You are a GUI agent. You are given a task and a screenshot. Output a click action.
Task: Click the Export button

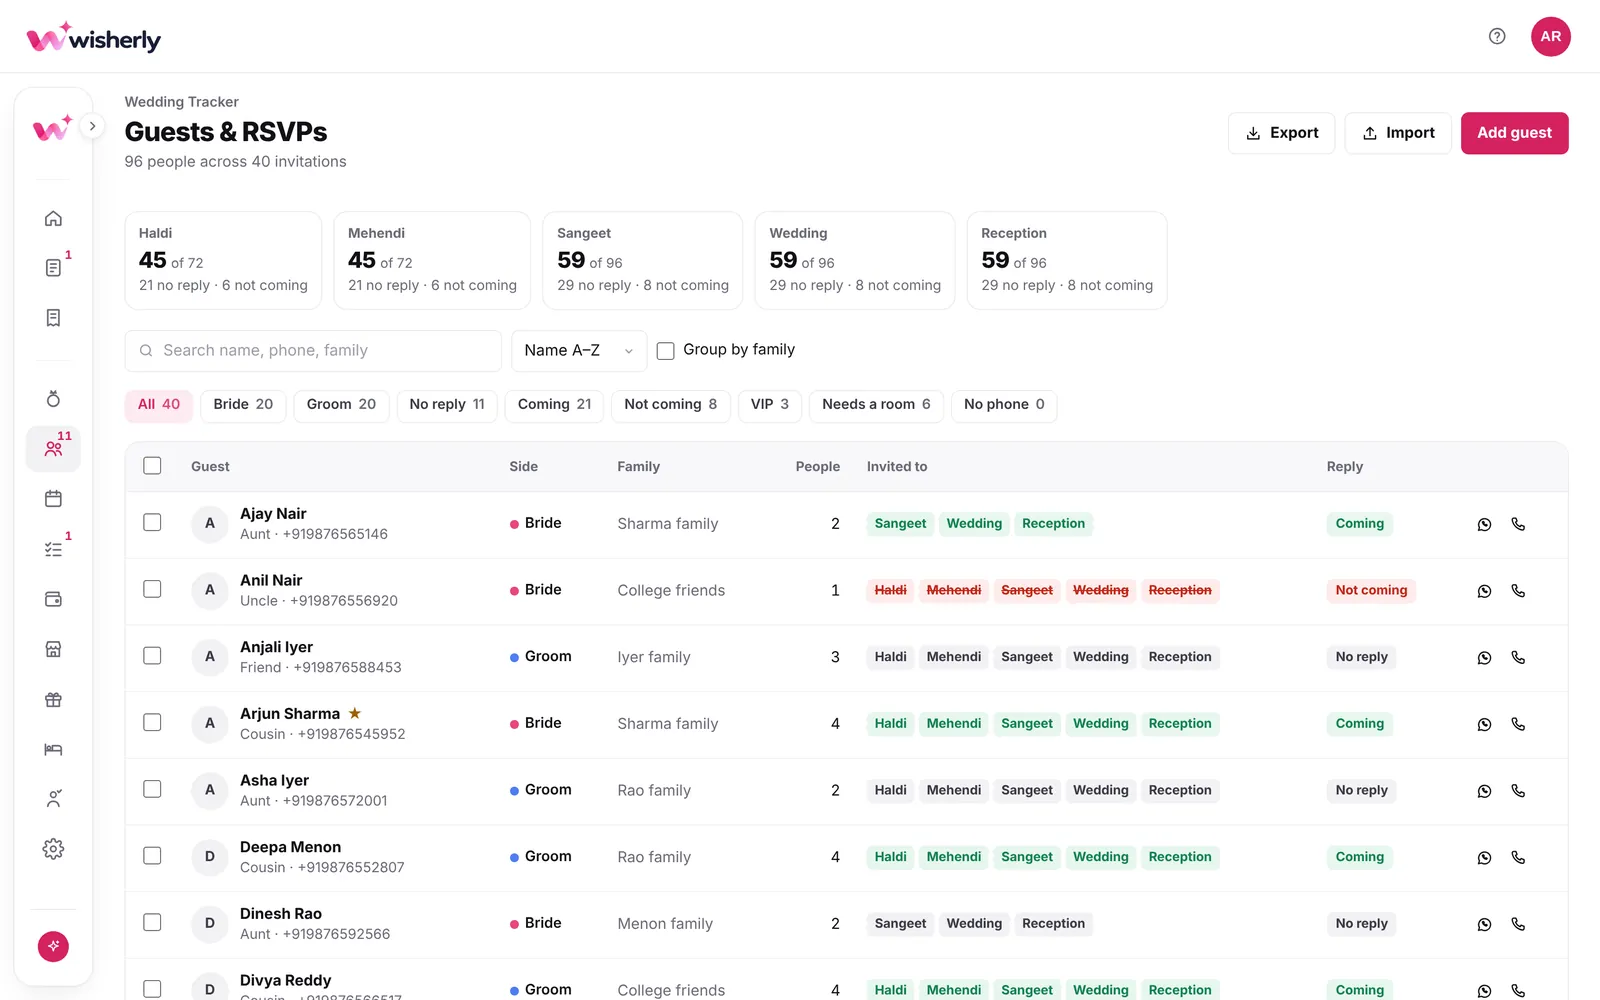(1281, 133)
